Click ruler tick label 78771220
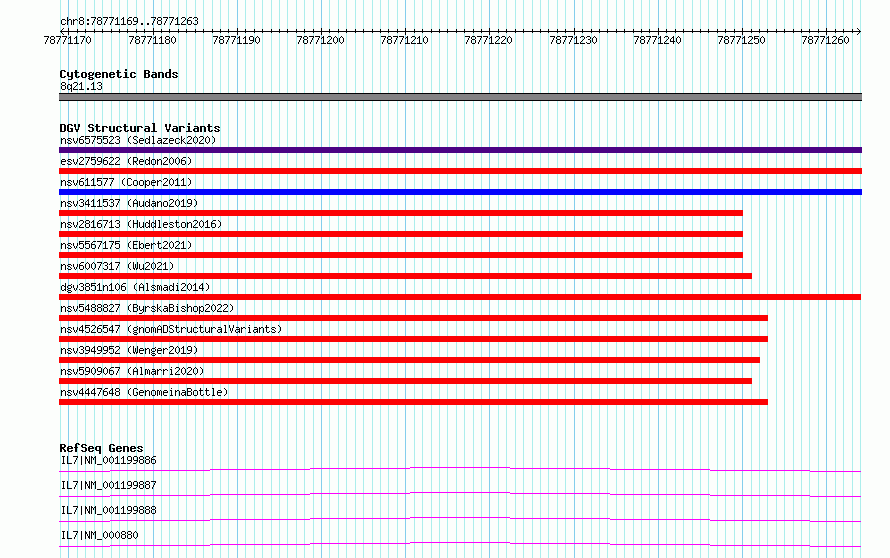The width and height of the screenshot is (890, 558). tap(488, 40)
